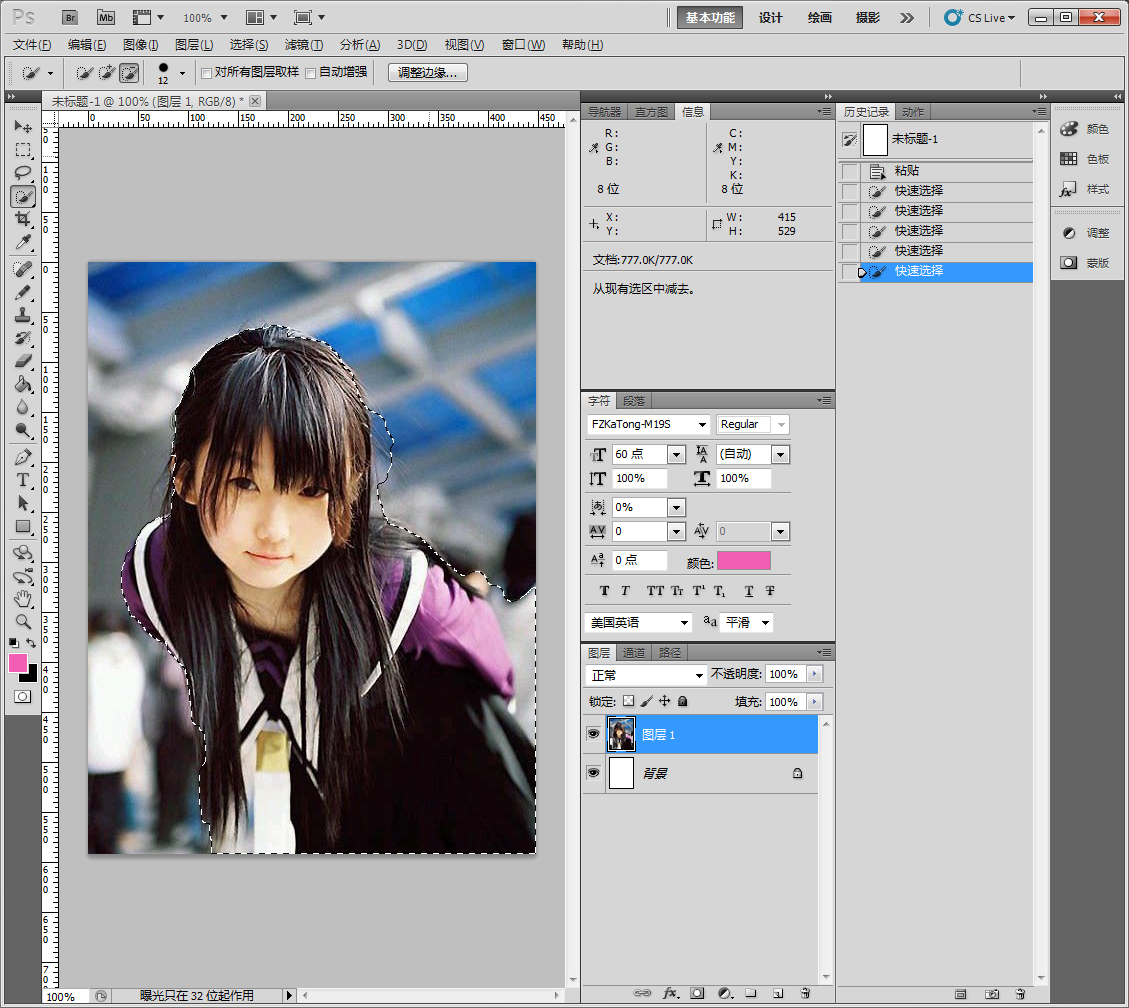Select the Crop tool
The width and height of the screenshot is (1129, 1008).
click(x=23, y=219)
